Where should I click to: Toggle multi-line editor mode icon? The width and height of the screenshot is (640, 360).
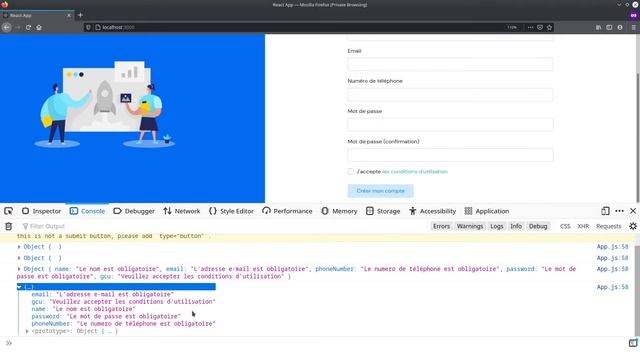coord(633,343)
